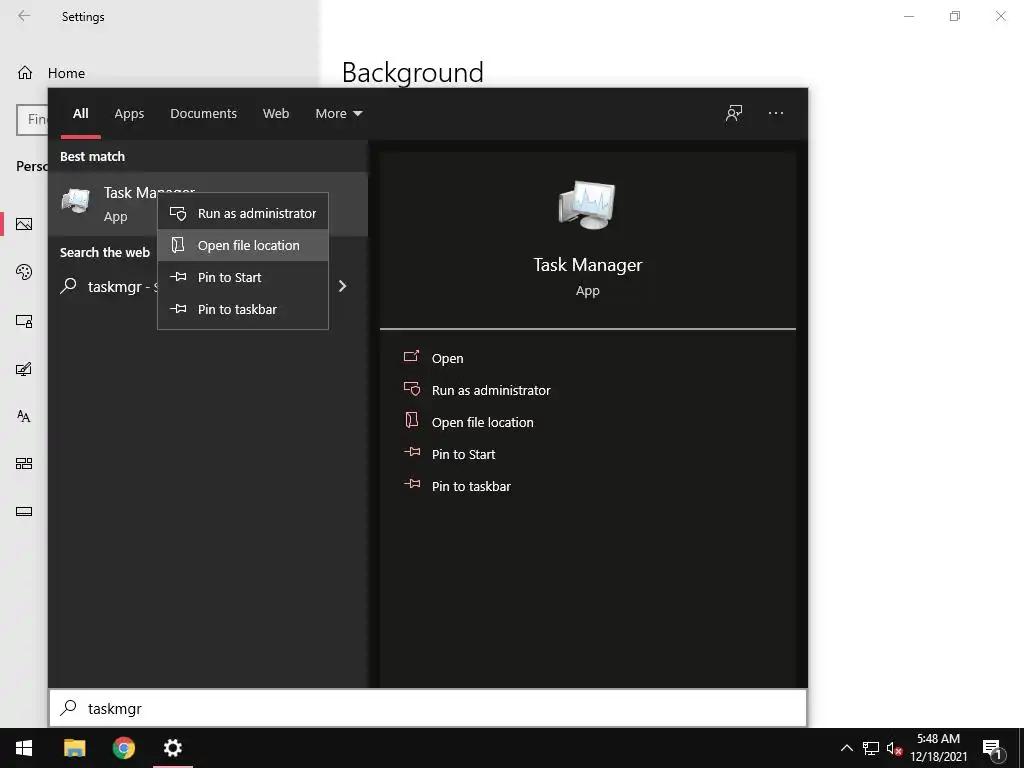1024x768 pixels.
Task: Click the magnifier icon in search box
Action: (69, 708)
